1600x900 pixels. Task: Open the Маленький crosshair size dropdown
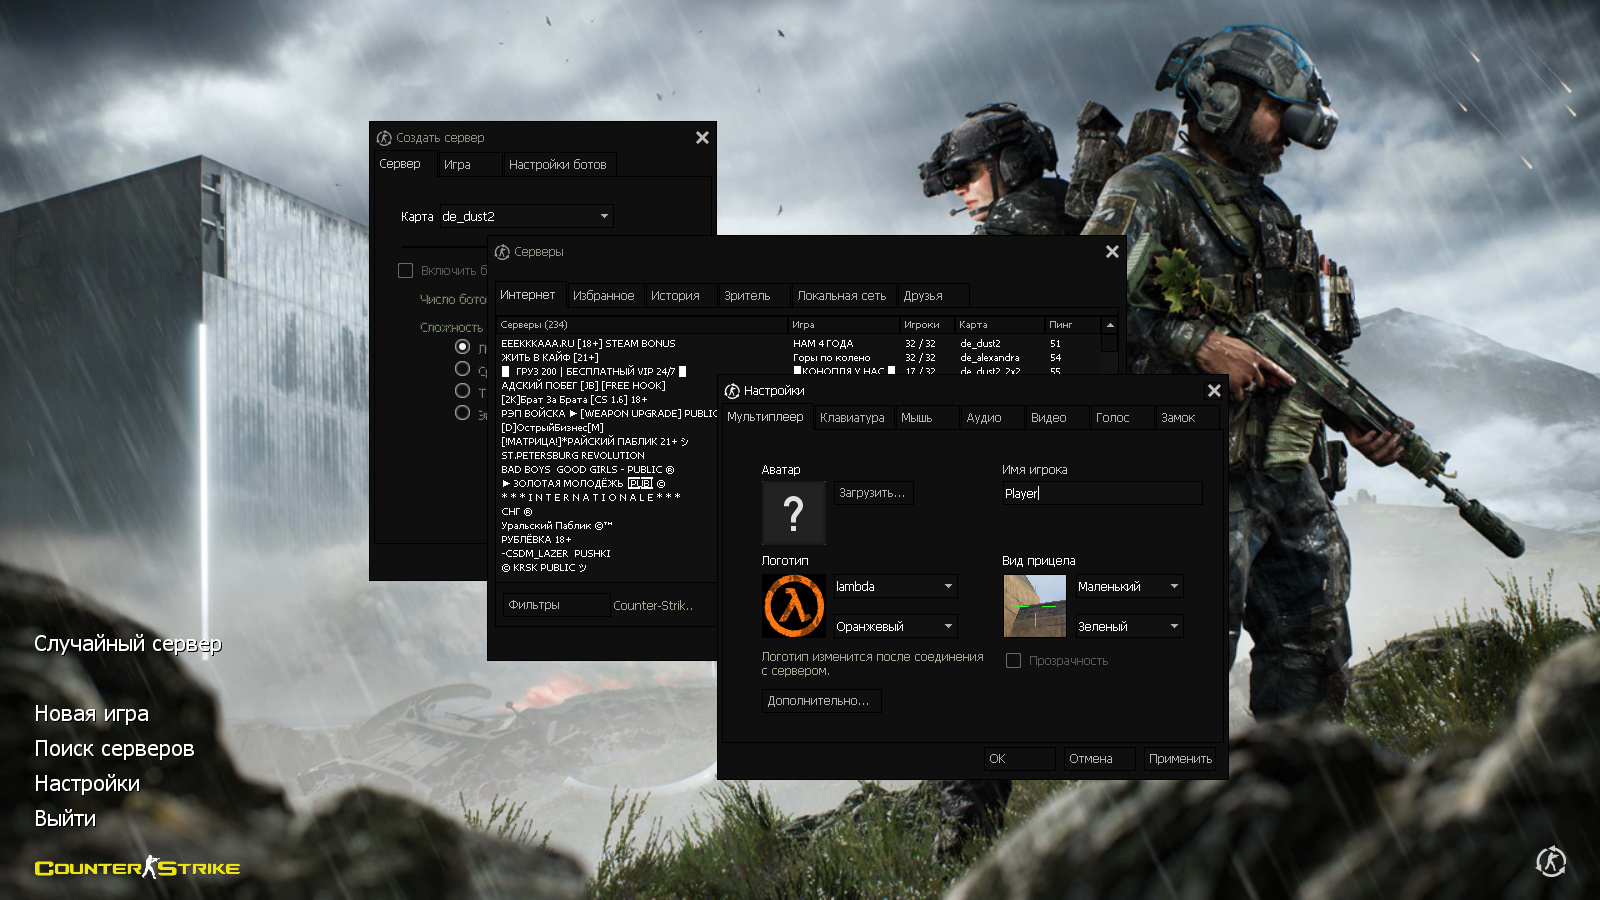[1128, 587]
